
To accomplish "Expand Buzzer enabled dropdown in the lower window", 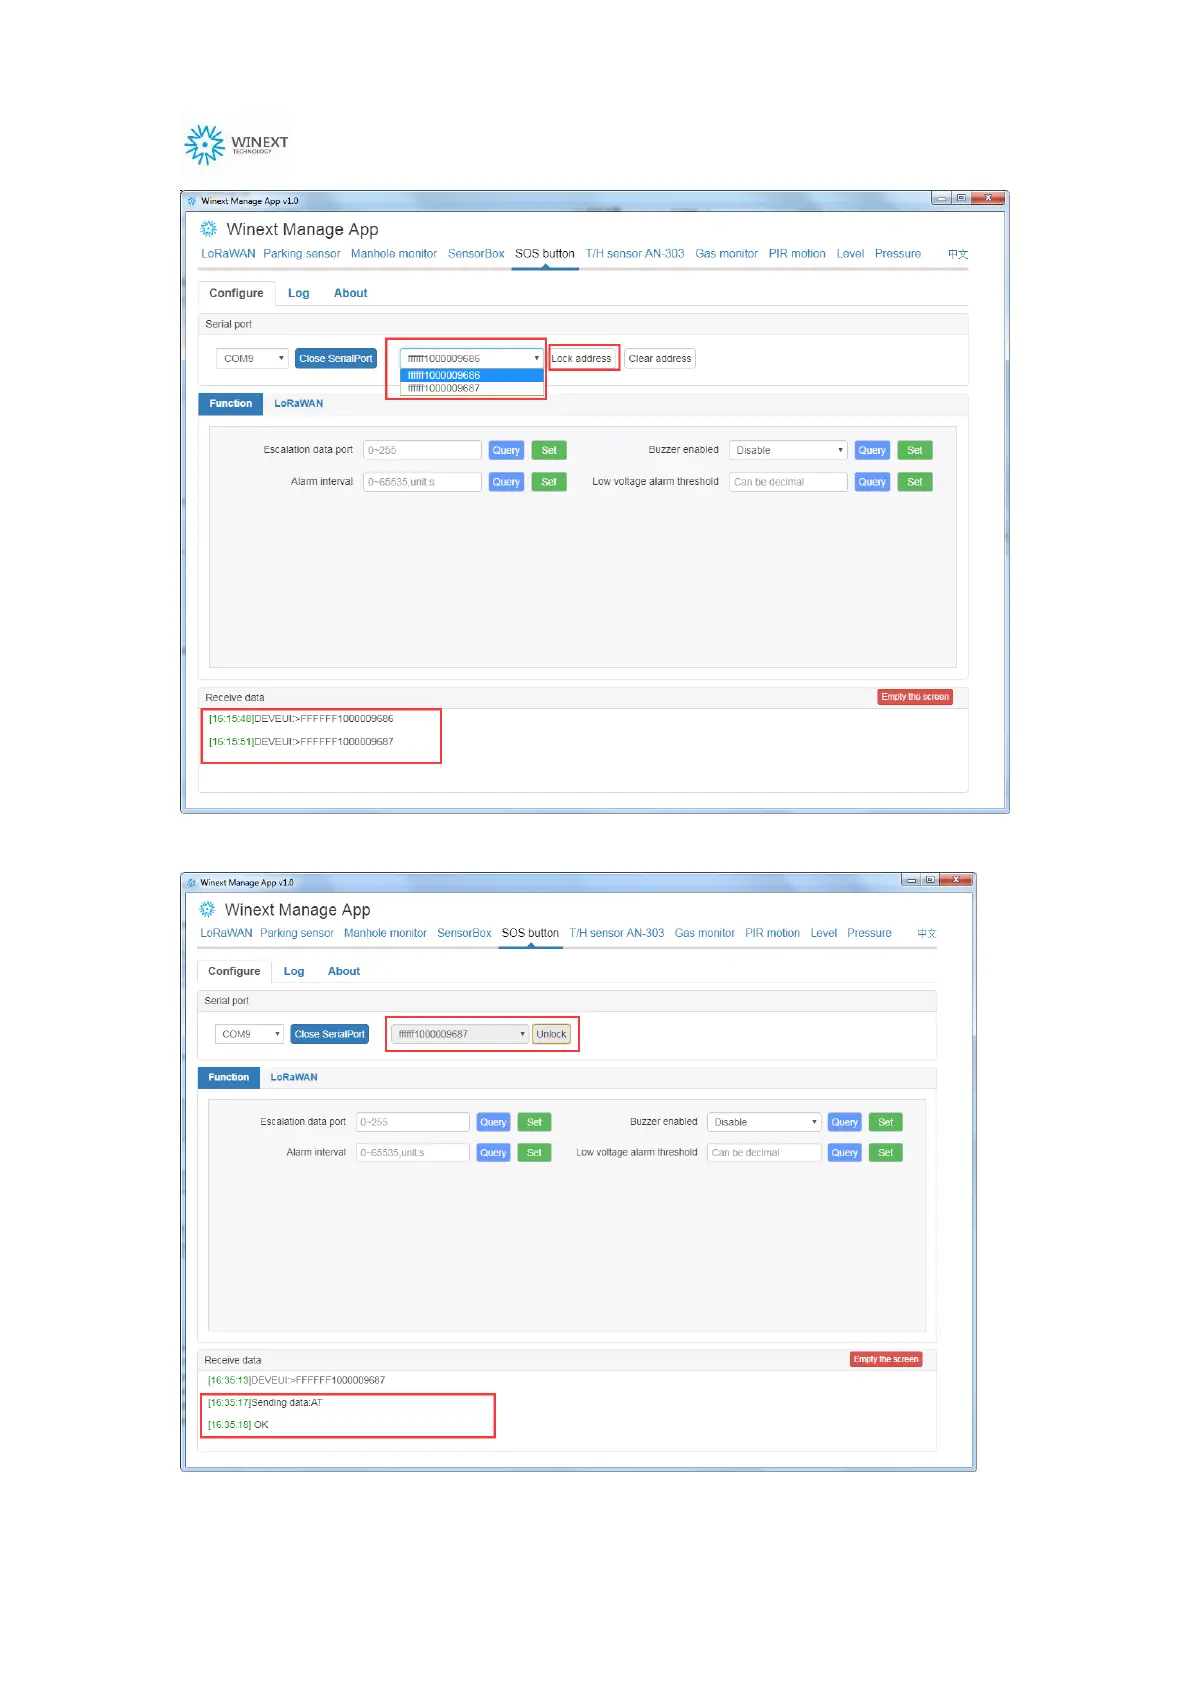I will pos(764,1122).
